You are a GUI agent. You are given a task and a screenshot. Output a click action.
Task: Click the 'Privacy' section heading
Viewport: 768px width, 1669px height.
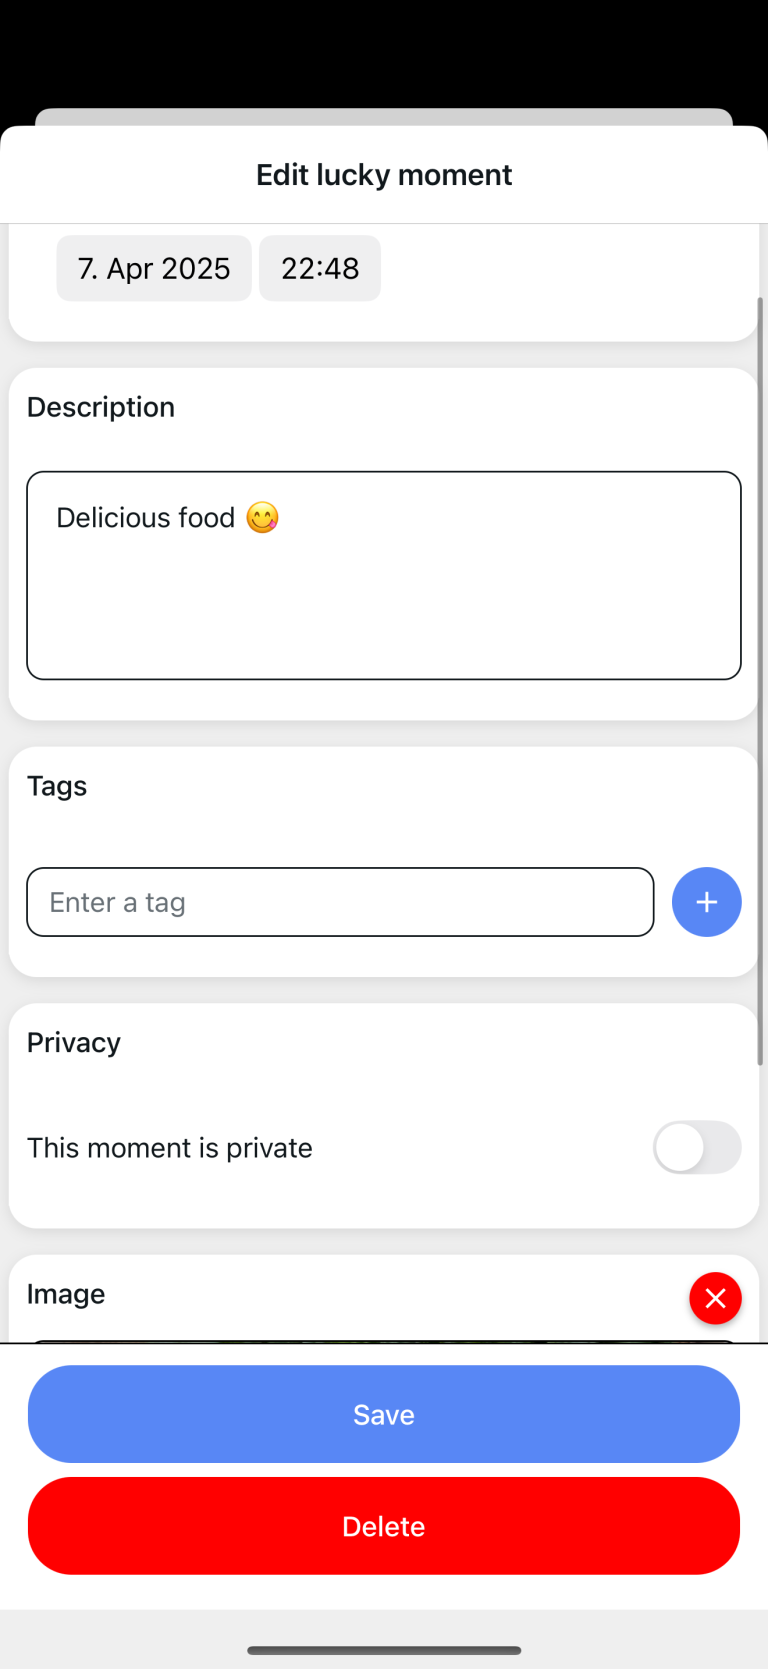tap(74, 1043)
